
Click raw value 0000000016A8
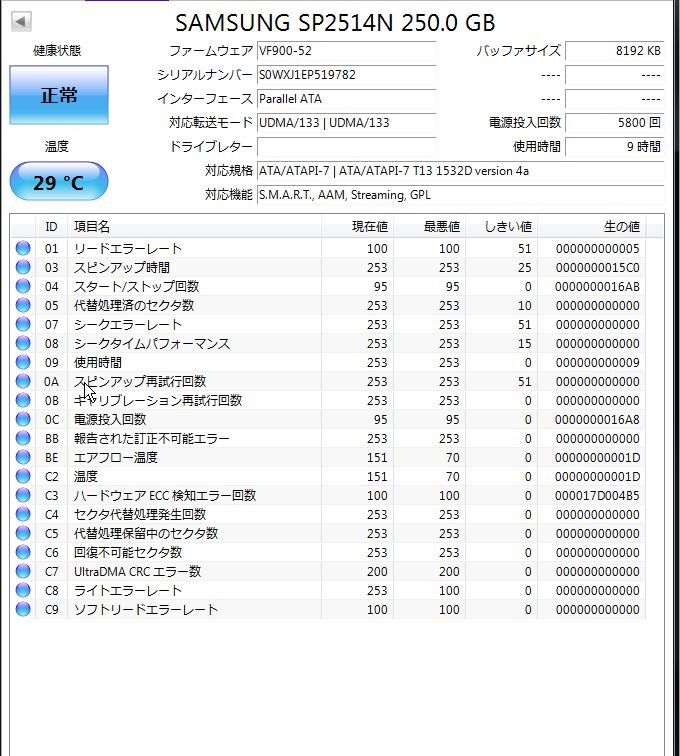pyautogui.click(x=598, y=419)
